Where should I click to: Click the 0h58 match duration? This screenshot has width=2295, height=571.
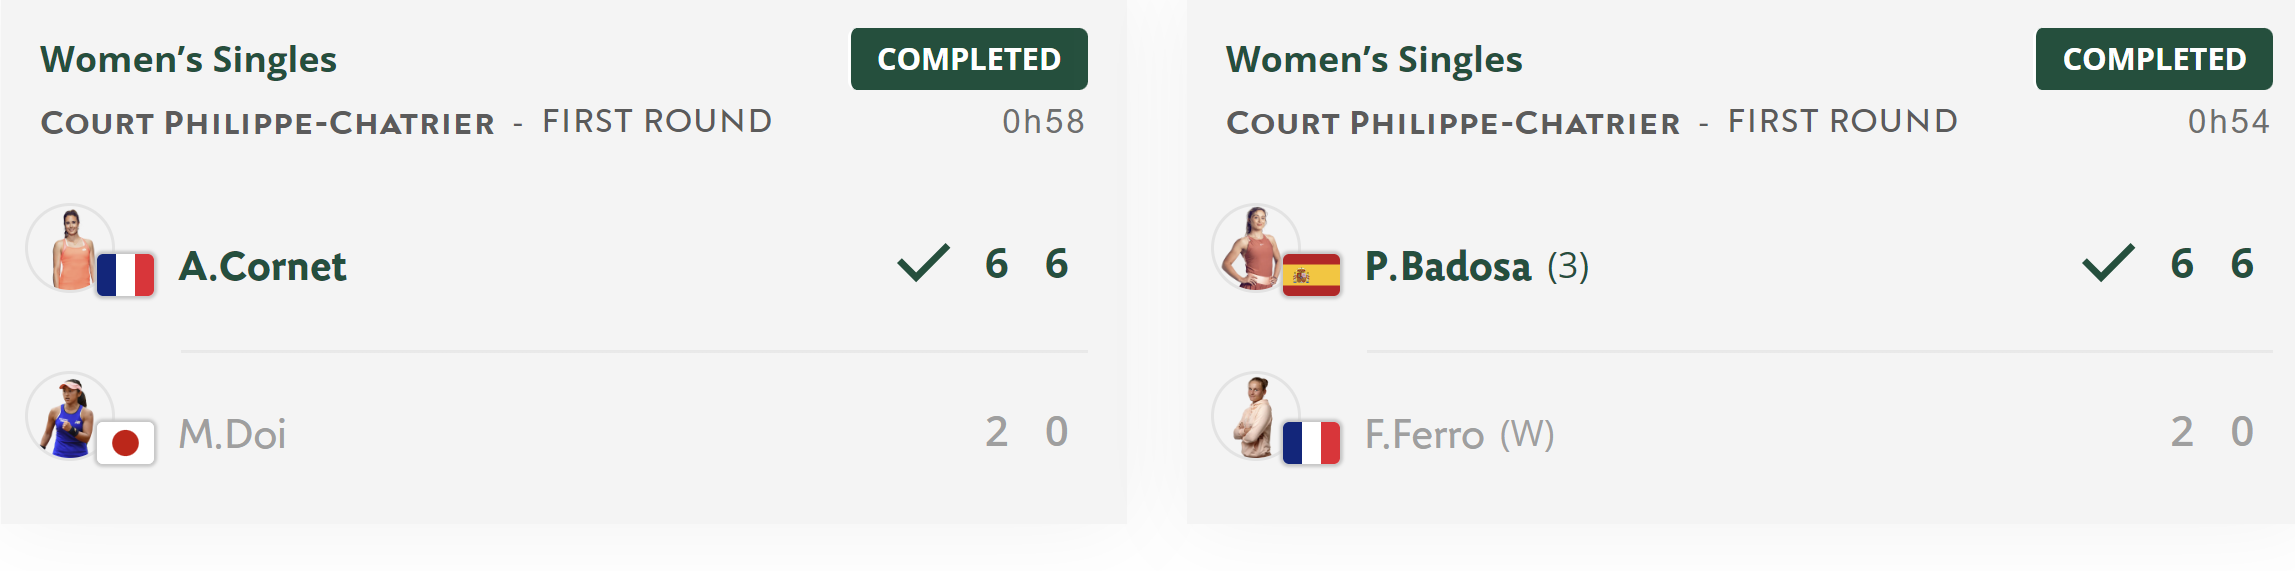point(1043,122)
